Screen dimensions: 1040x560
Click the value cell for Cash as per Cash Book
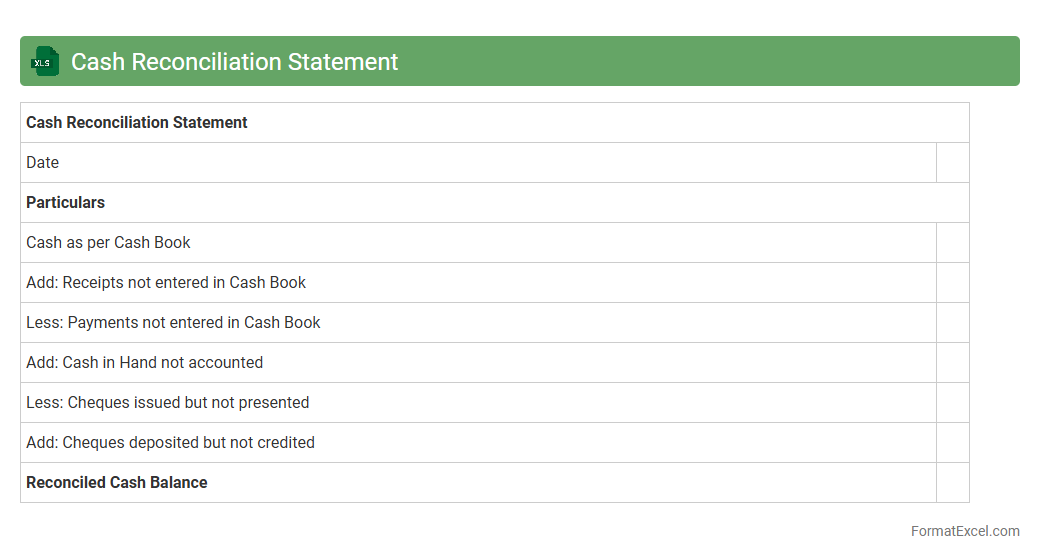click(952, 243)
